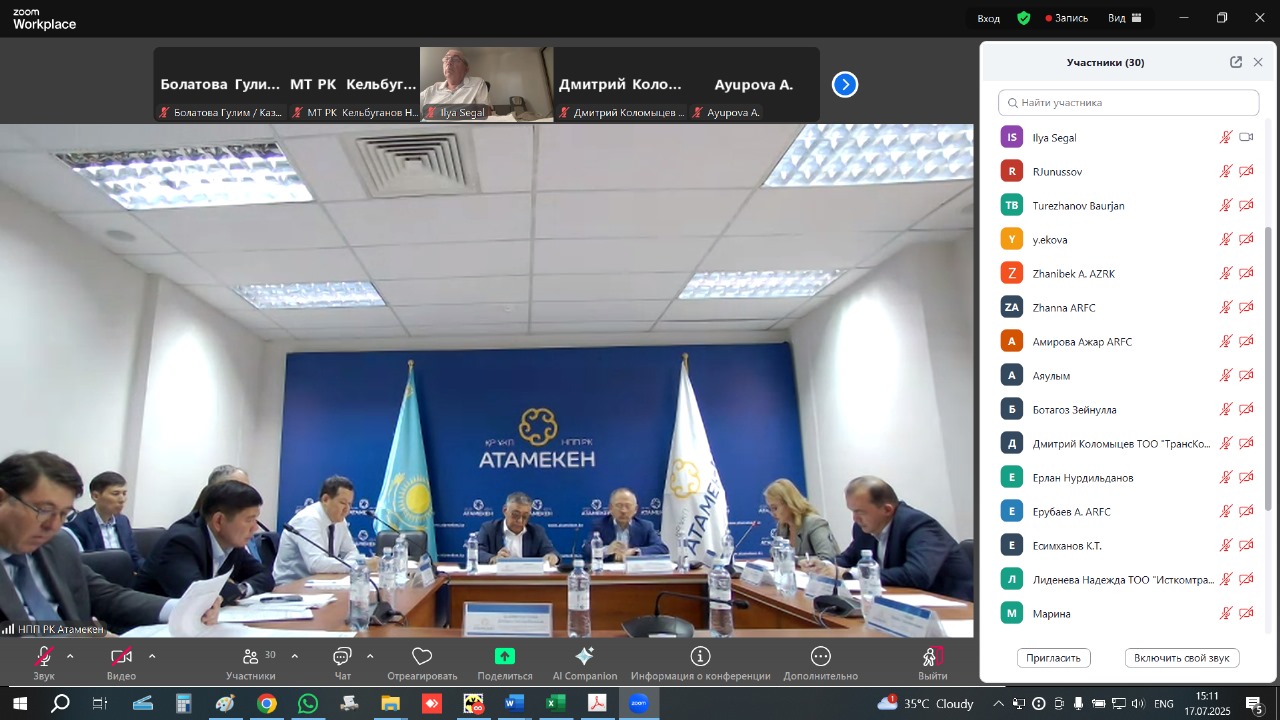Open the AI Companion sparkle icon
The height and width of the screenshot is (720, 1280).
[585, 656]
